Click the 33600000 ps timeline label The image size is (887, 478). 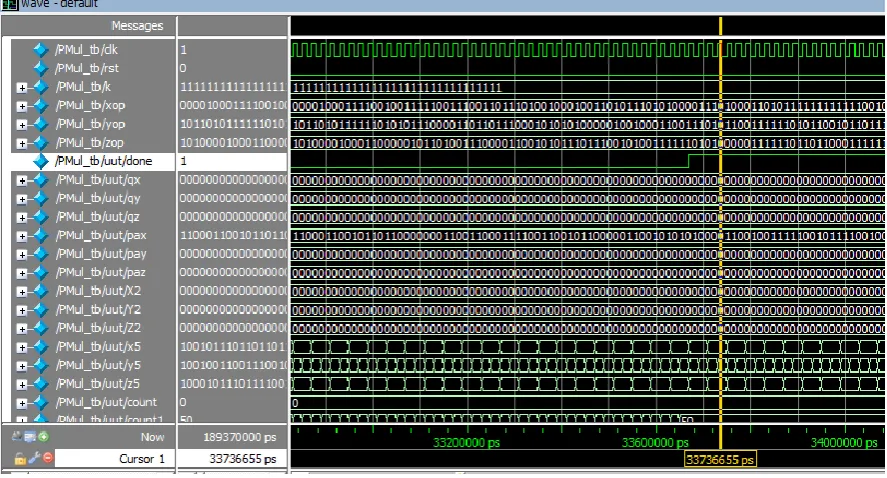click(x=655, y=442)
